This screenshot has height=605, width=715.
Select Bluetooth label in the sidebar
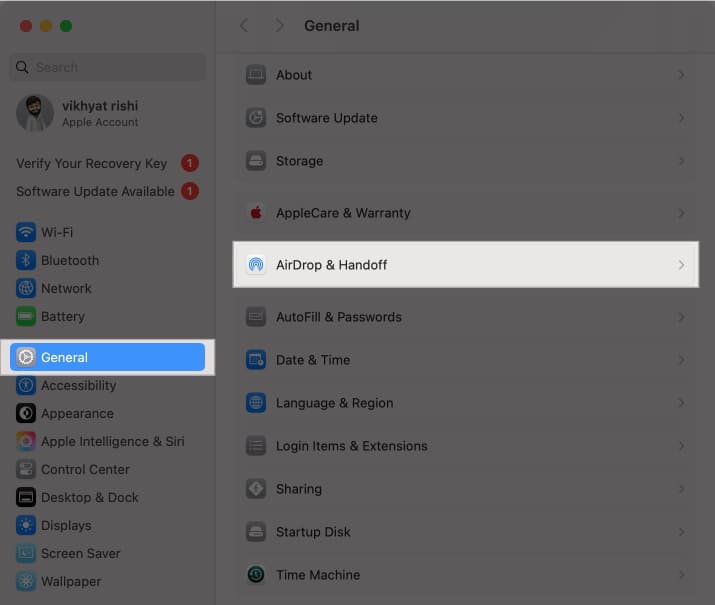click(x=70, y=260)
